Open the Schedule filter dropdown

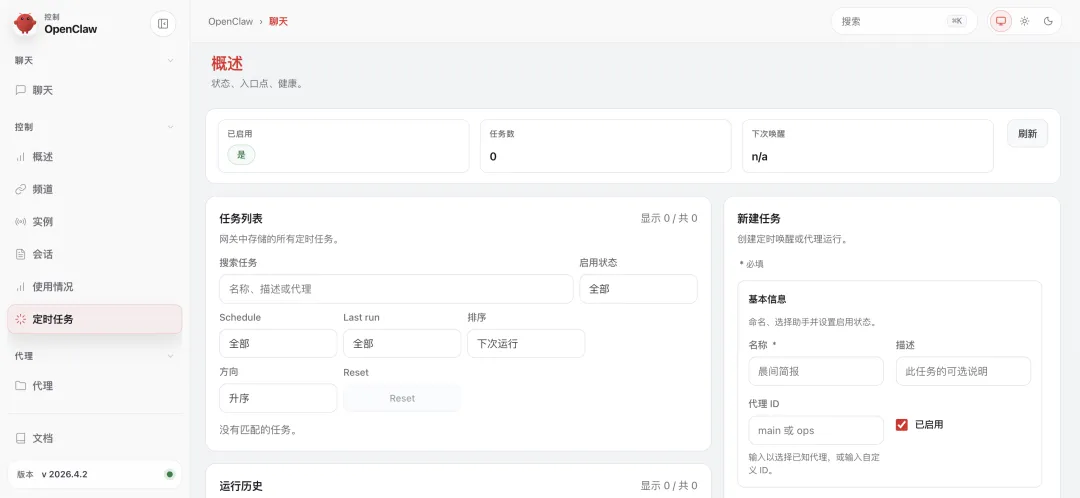click(278, 343)
